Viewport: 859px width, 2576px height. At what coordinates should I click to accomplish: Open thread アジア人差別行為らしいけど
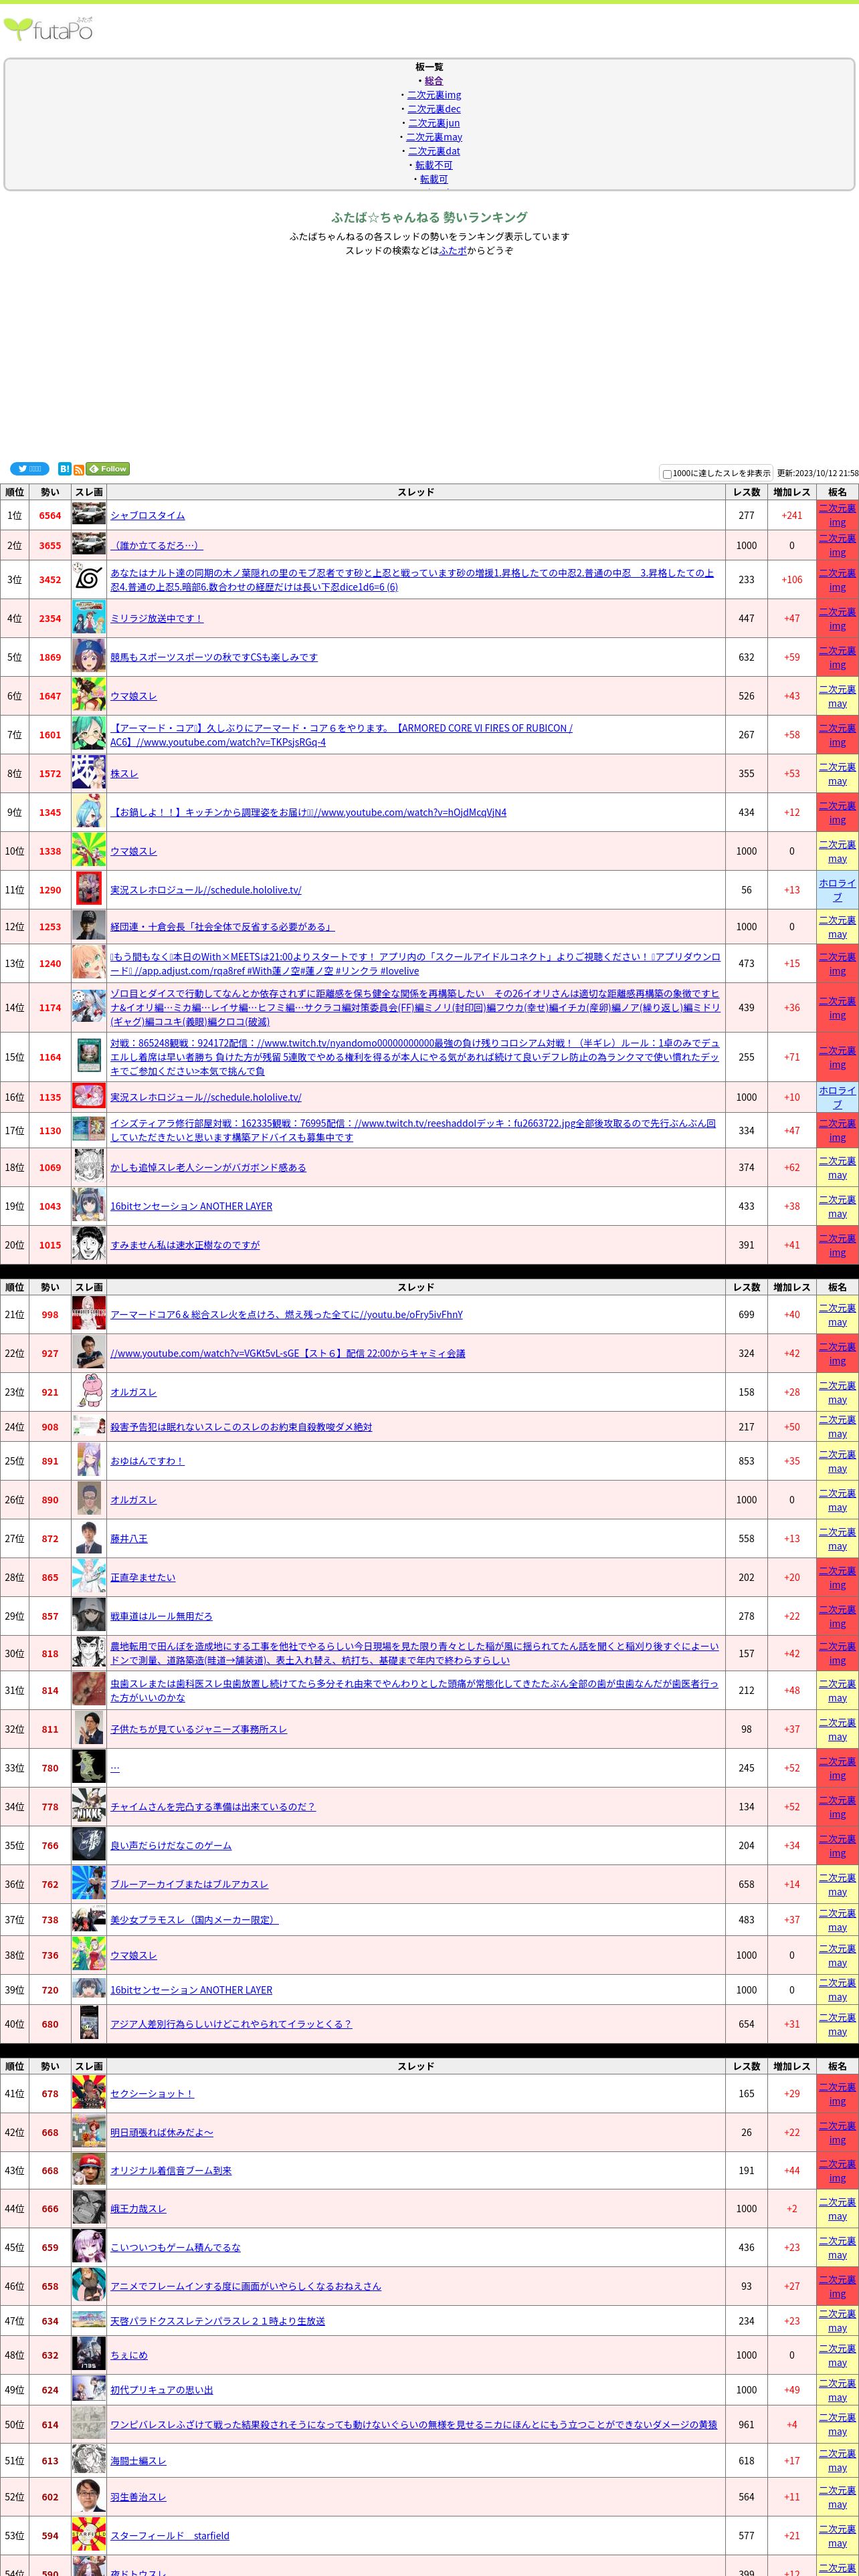(231, 2023)
